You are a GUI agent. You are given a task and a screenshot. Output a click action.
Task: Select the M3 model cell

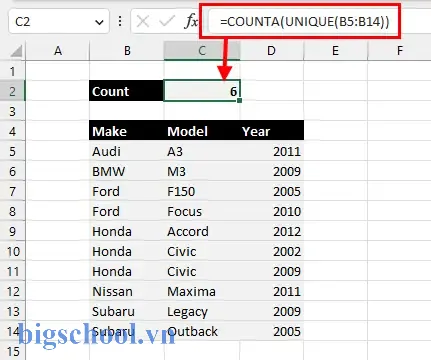[202, 171]
